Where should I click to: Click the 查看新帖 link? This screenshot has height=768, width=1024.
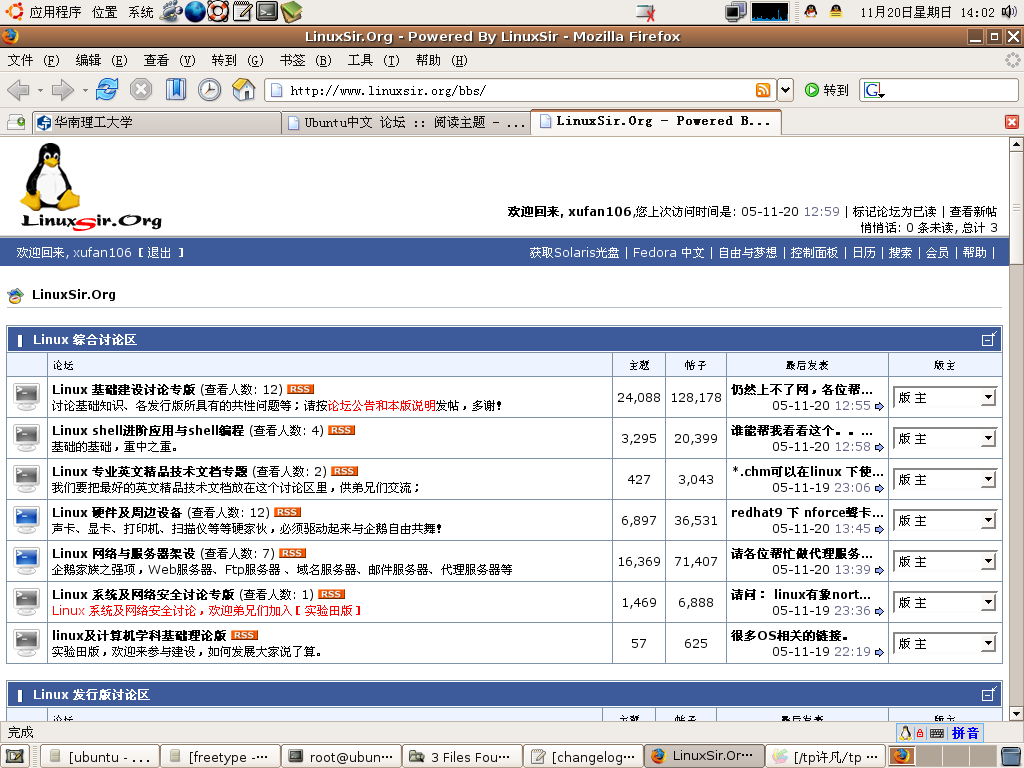coord(973,211)
